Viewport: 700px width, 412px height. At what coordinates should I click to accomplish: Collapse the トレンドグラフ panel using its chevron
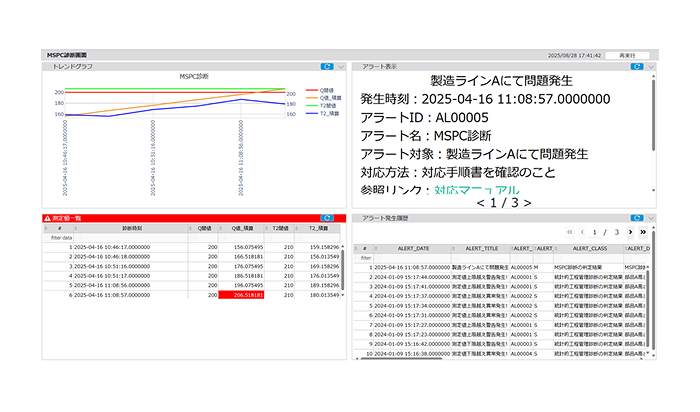pos(342,67)
